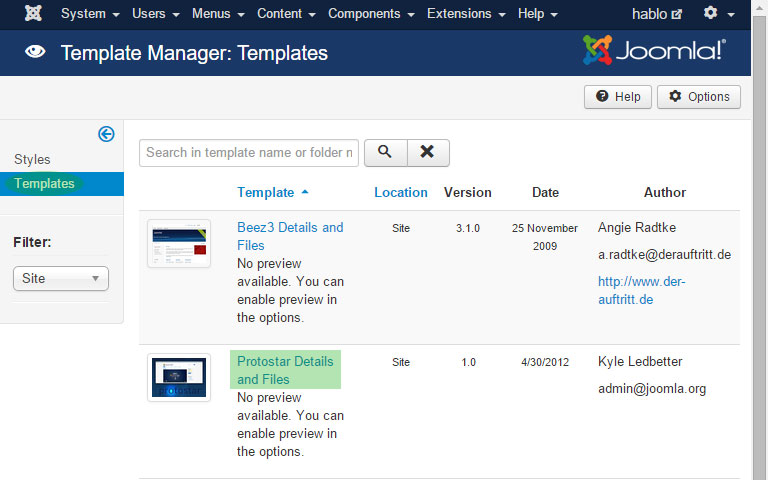Sort by the Location column header
Screen dimensions: 768x480
click(401, 192)
